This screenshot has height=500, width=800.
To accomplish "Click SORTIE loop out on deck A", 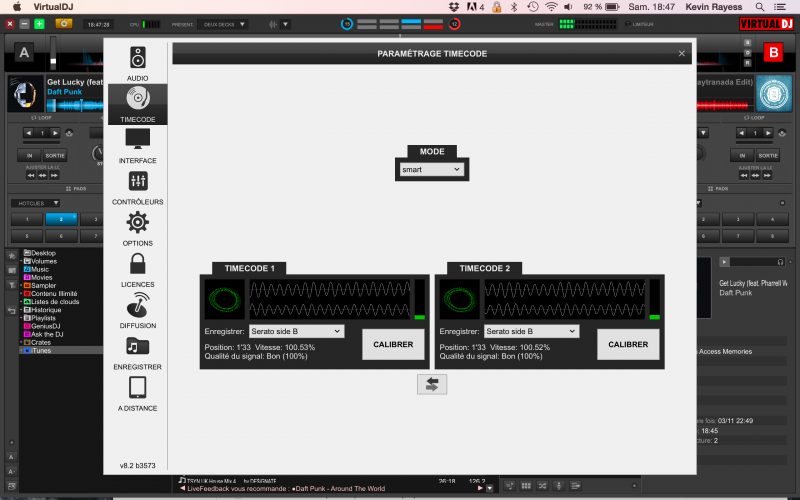I will point(55,155).
